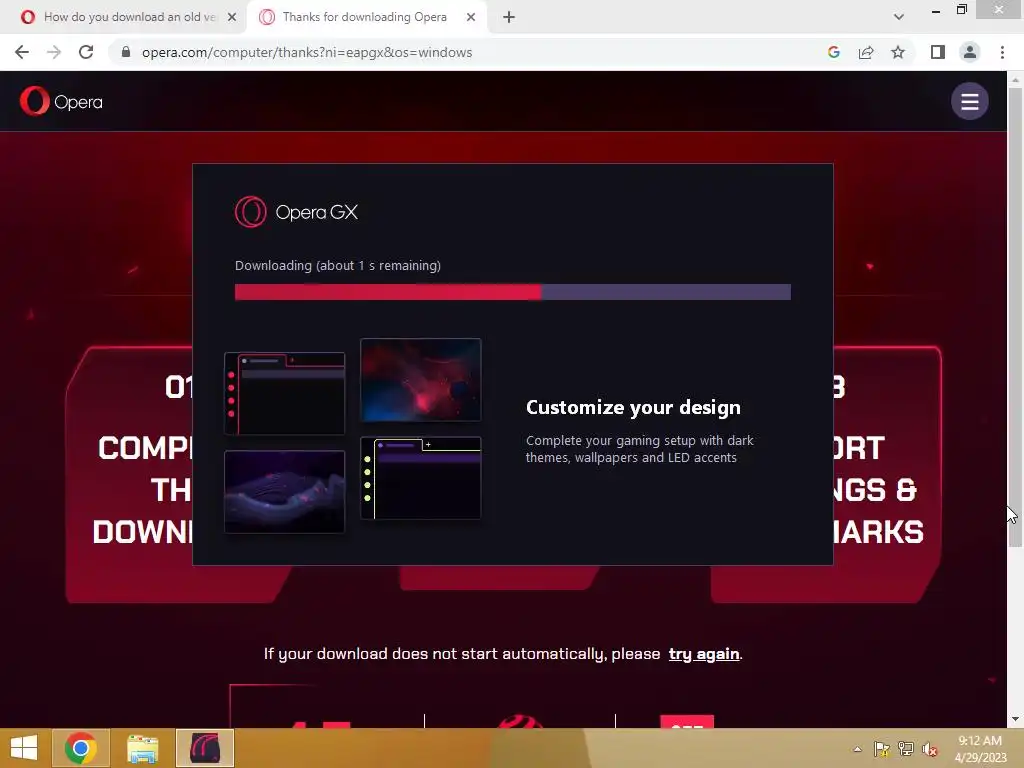Expand the tab search chevron
Image resolution: width=1024 pixels, height=768 pixels.
click(899, 17)
